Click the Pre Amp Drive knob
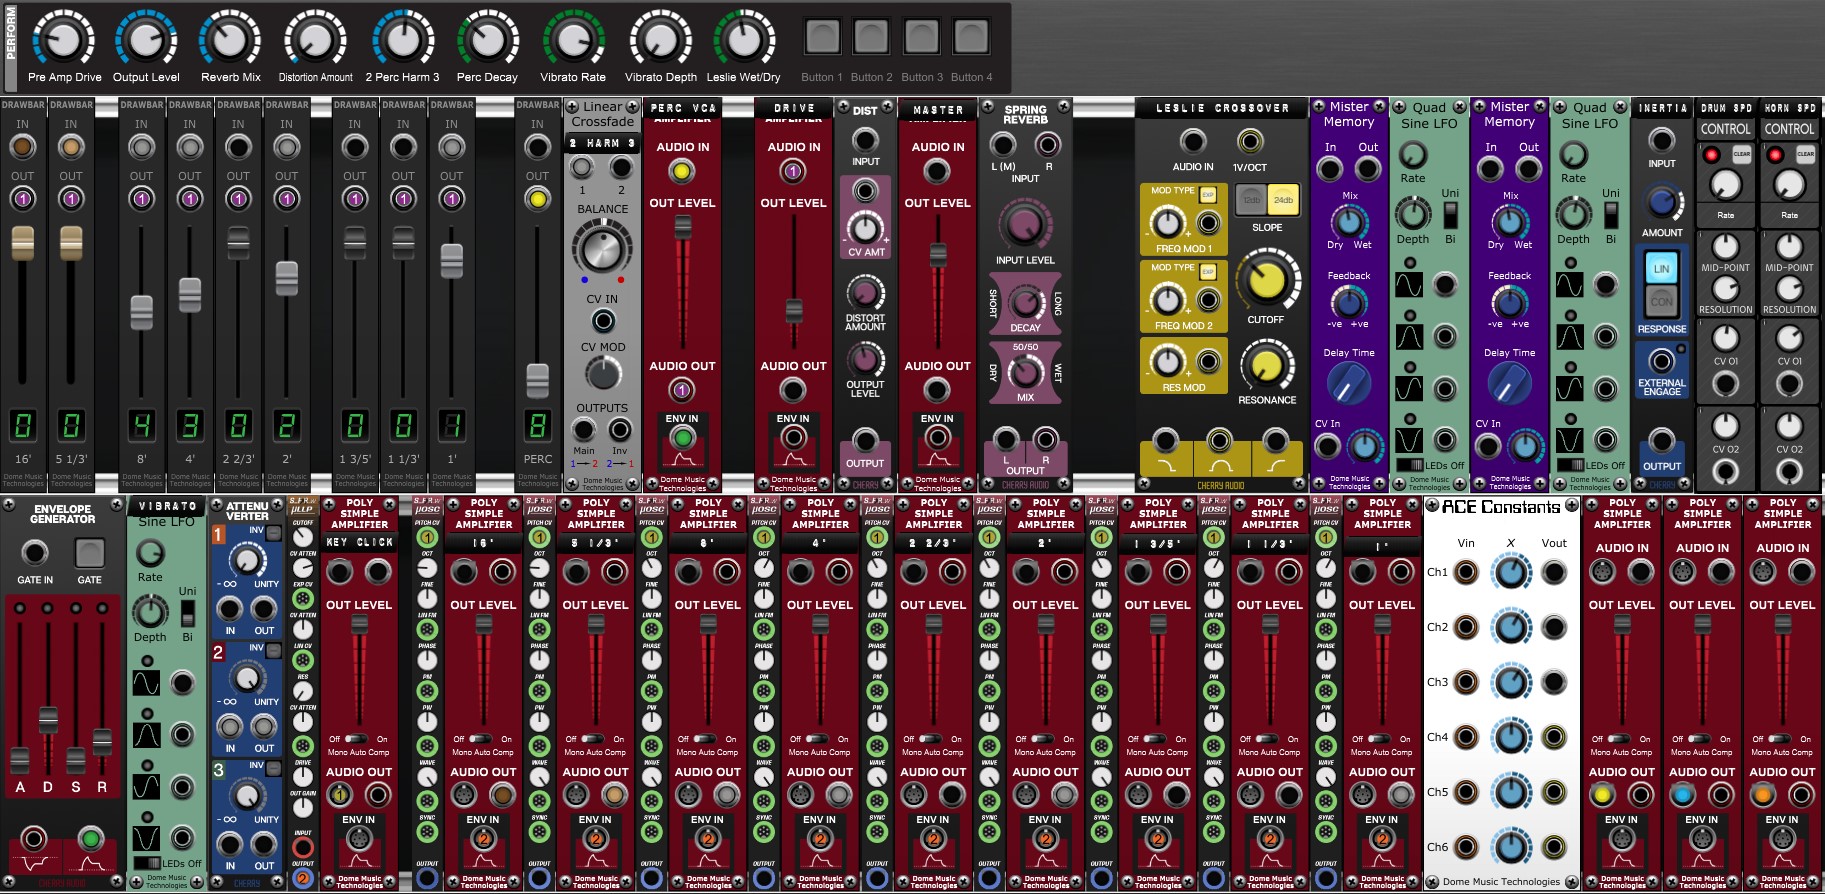 click(64, 40)
